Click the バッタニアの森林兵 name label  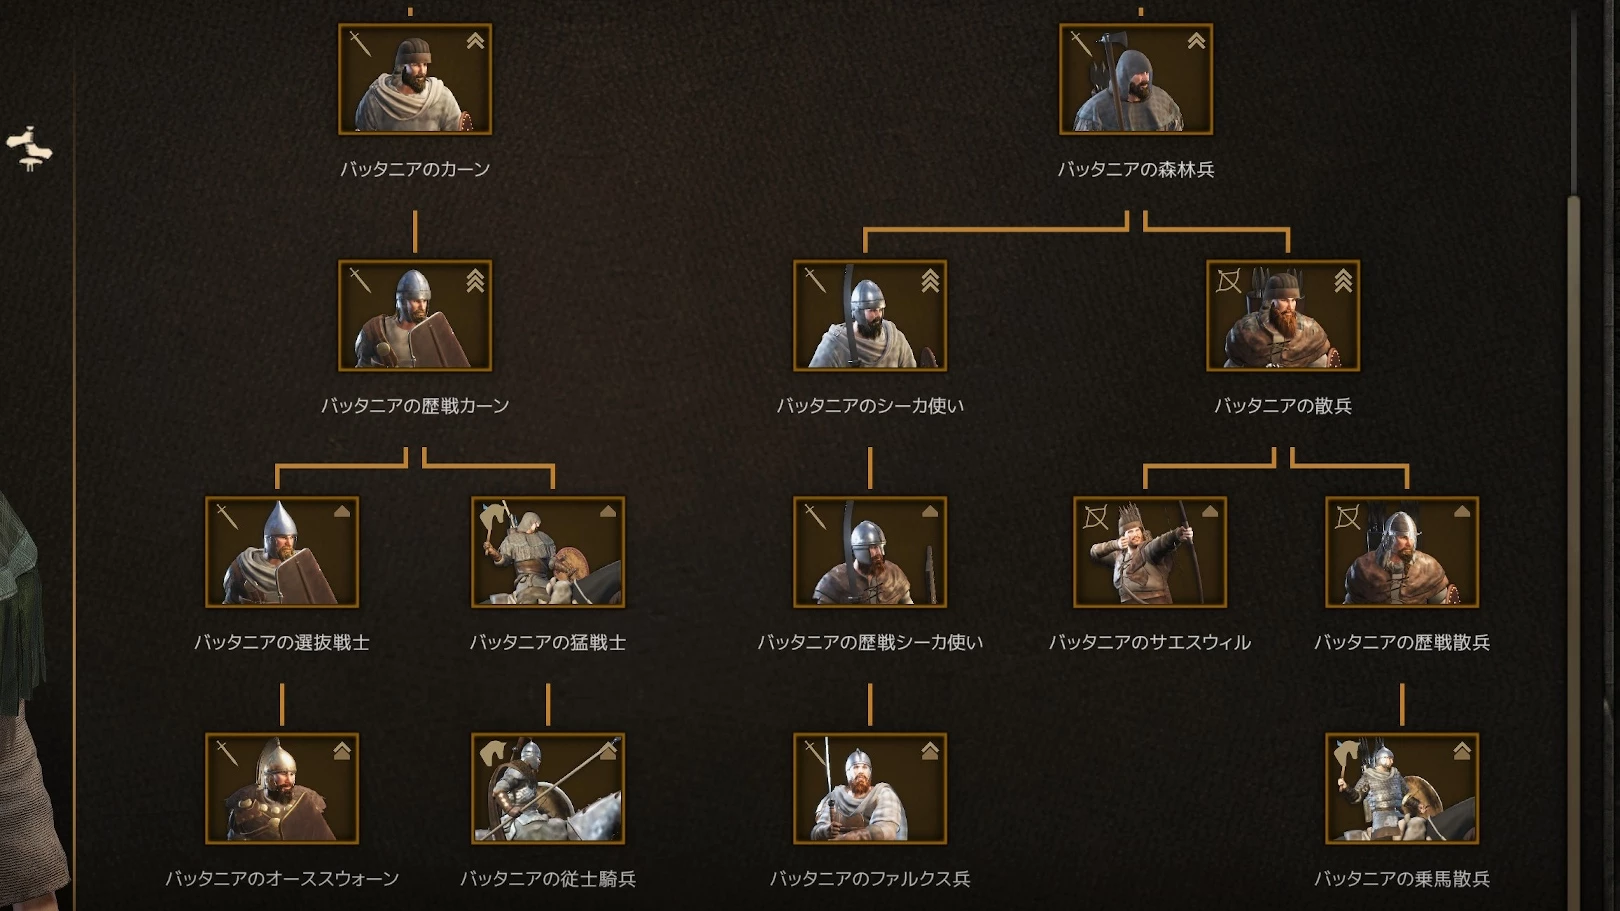[1136, 169]
